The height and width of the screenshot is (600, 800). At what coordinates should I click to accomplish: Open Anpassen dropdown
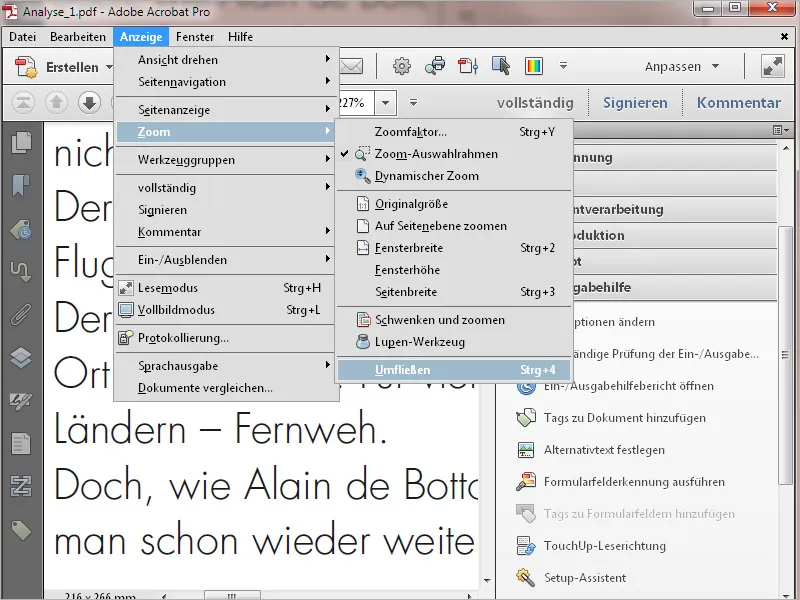point(682,66)
